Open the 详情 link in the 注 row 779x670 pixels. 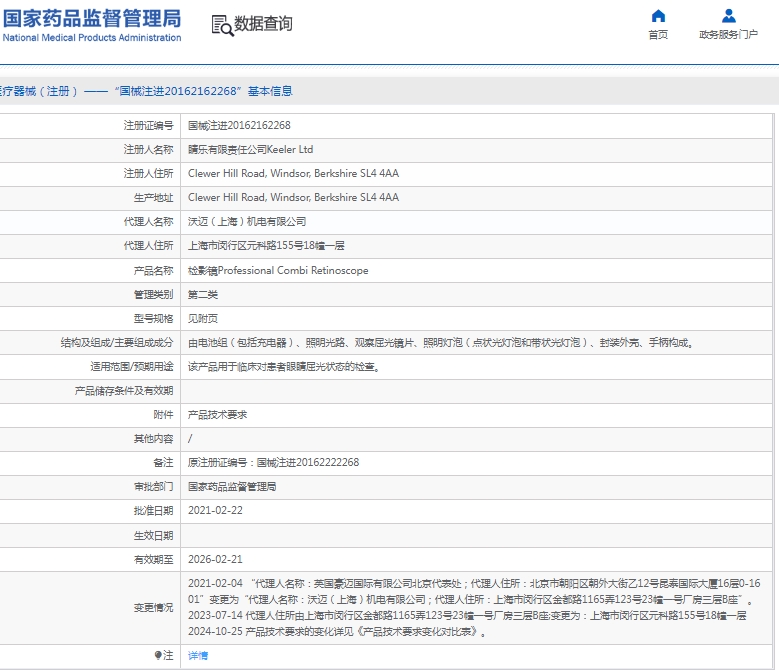[198, 655]
